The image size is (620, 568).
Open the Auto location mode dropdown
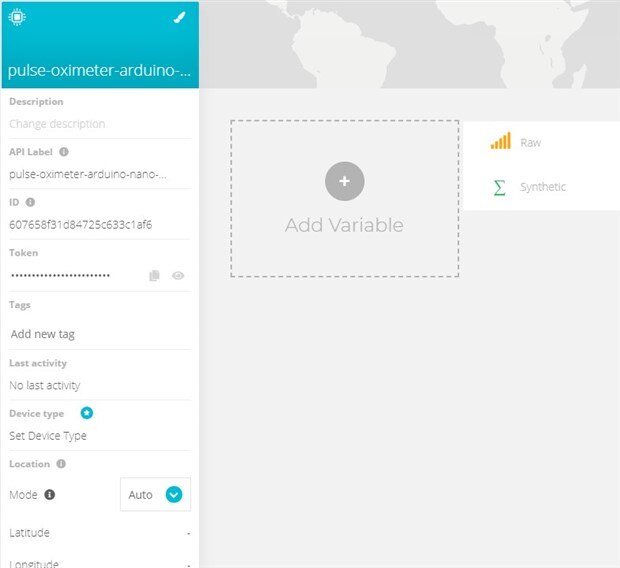(x=155, y=494)
